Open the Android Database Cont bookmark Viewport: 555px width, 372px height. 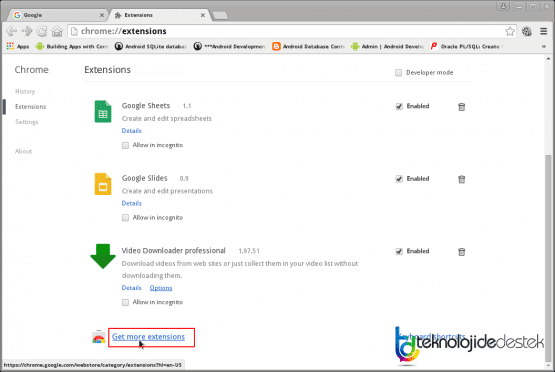click(x=308, y=46)
